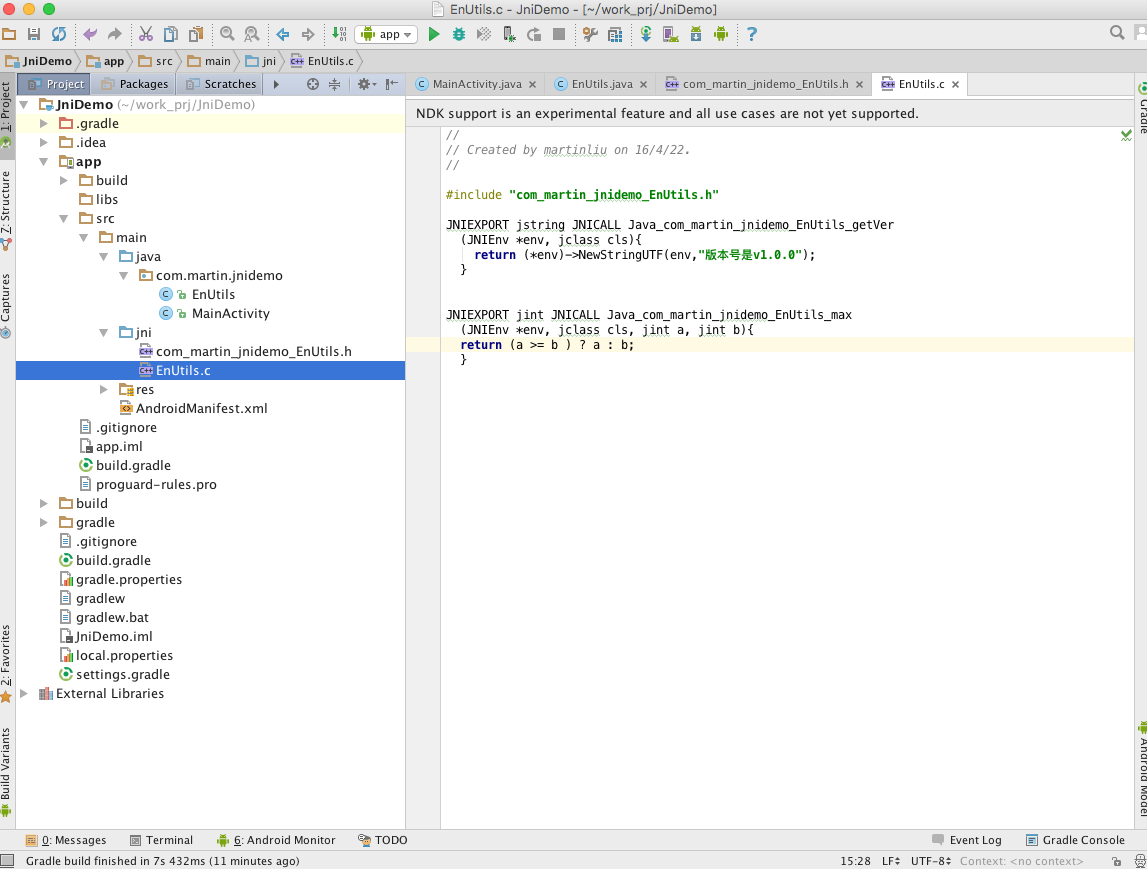
Task: Click the Cut scissors icon
Action: [x=145, y=34]
